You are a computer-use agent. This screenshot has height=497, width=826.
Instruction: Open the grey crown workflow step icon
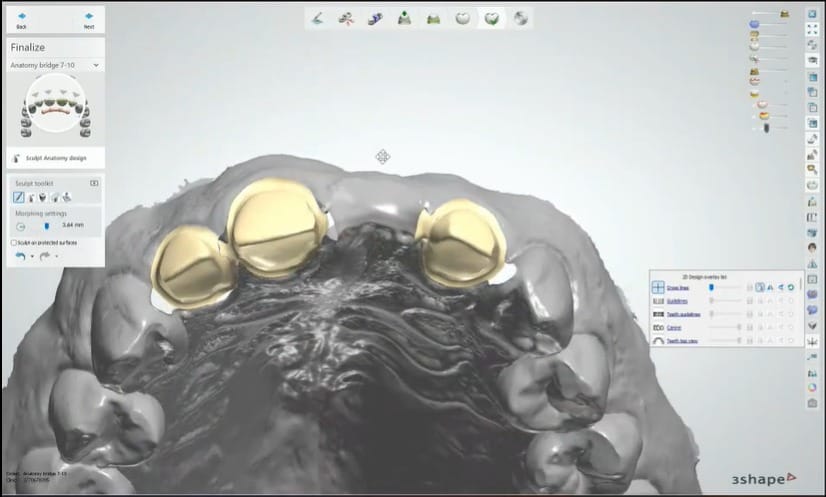463,19
